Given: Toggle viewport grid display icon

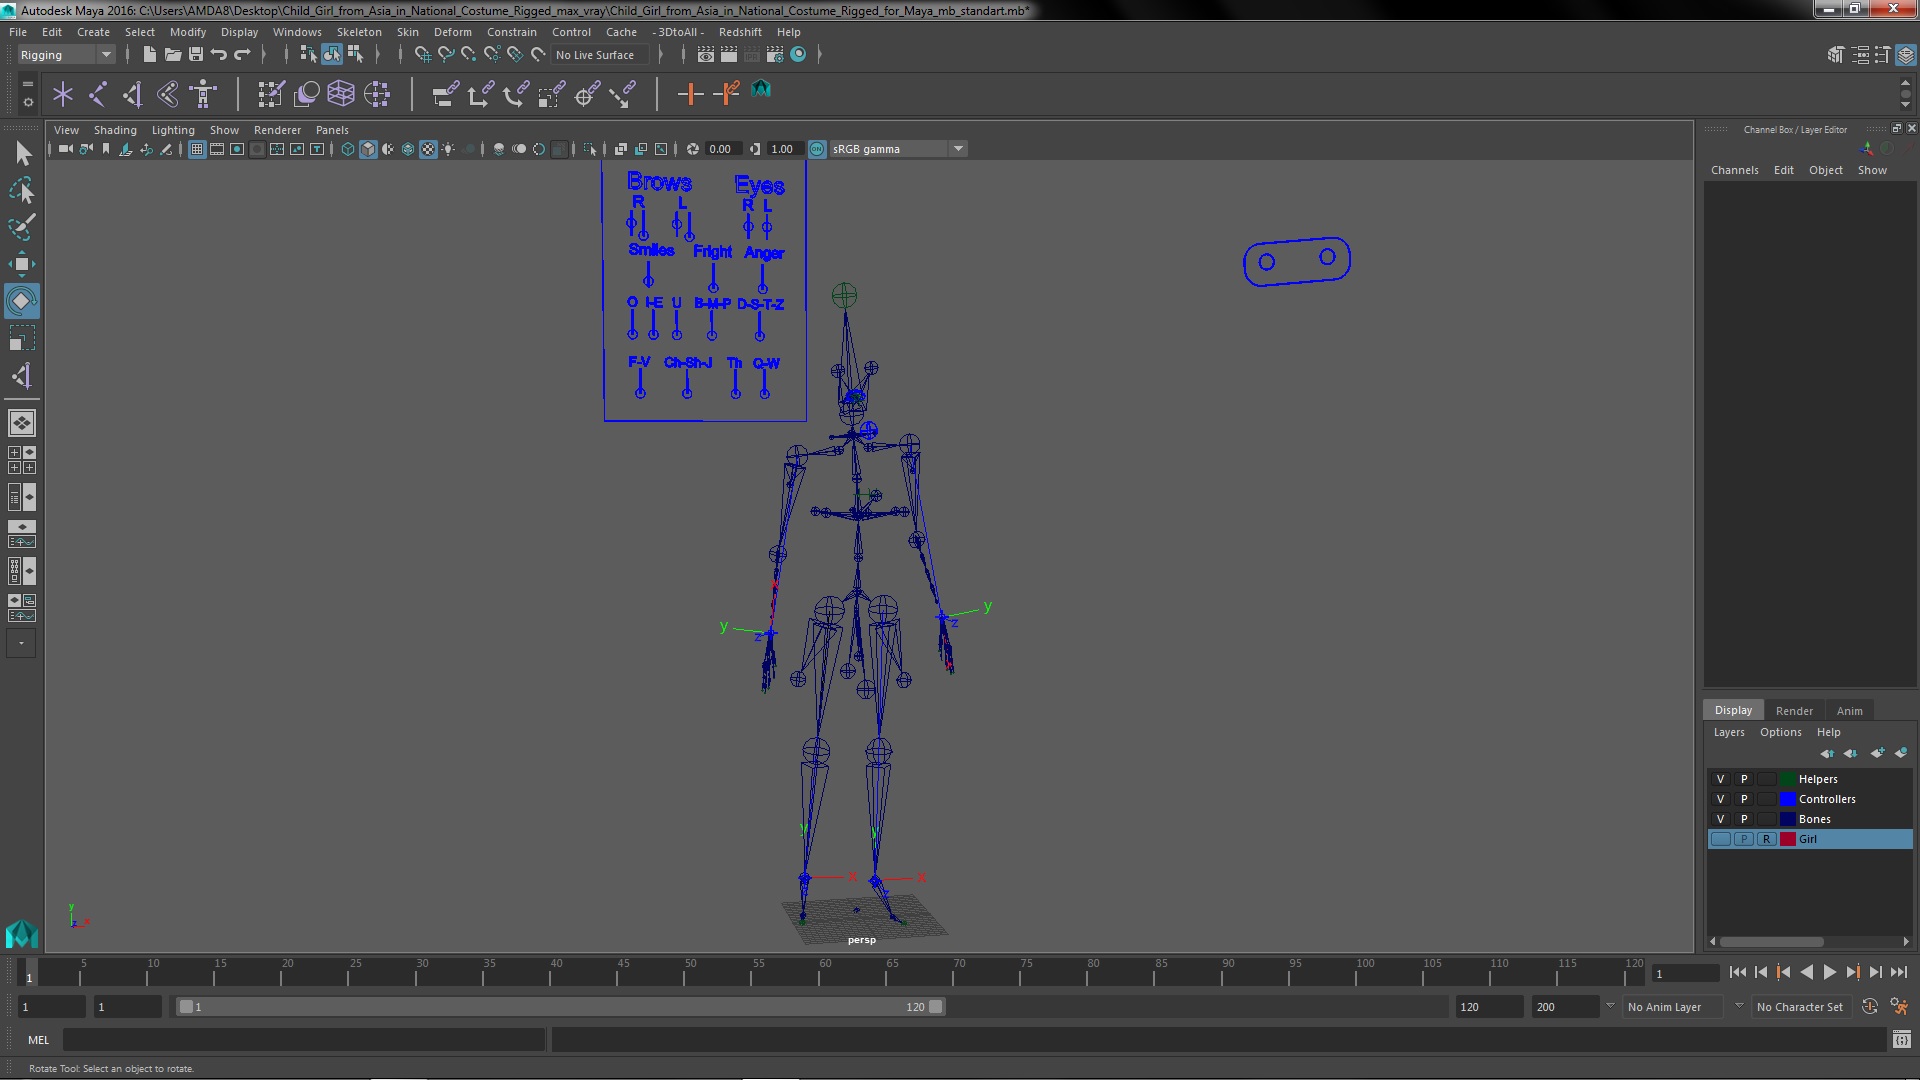Looking at the screenshot, I should coord(197,149).
